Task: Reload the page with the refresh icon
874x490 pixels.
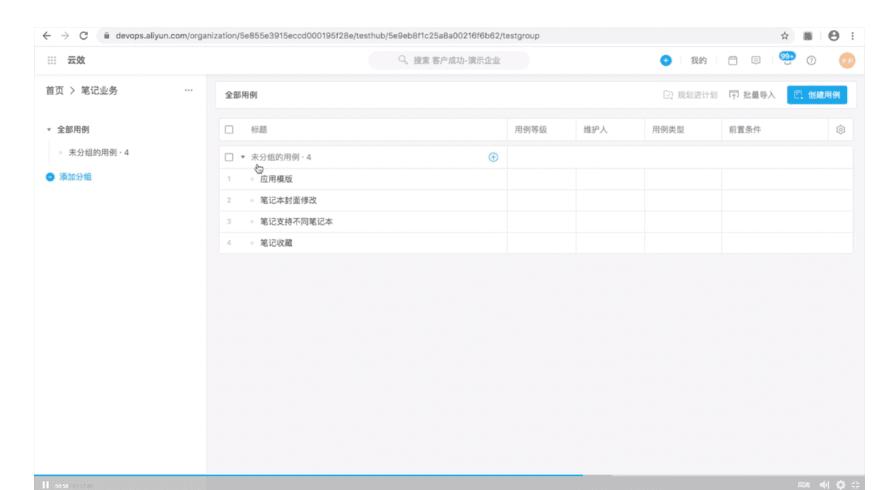Action: coord(84,36)
